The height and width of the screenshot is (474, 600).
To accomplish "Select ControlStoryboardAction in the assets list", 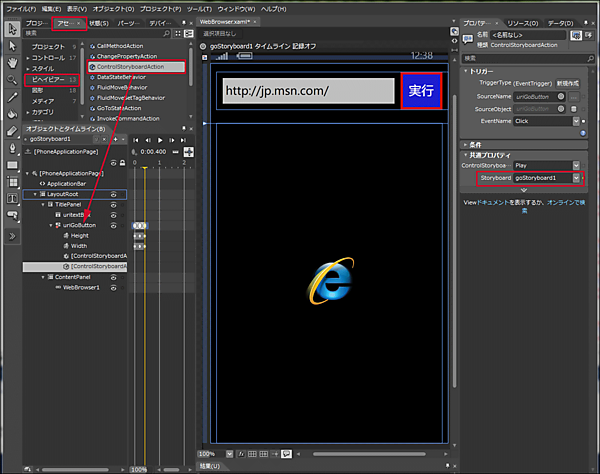I will 130,66.
